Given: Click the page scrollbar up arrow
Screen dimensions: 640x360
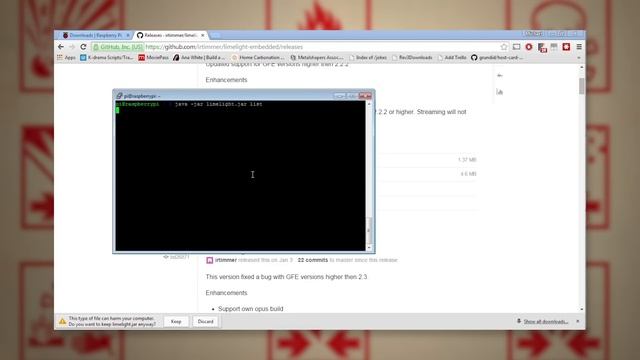Looking at the screenshot, I should 581,67.
